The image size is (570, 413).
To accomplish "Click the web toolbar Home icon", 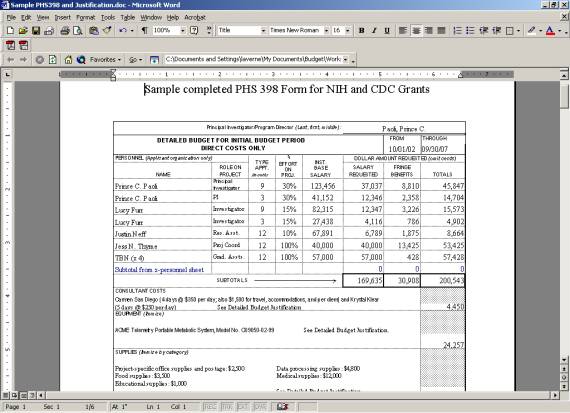I will [x=68, y=60].
